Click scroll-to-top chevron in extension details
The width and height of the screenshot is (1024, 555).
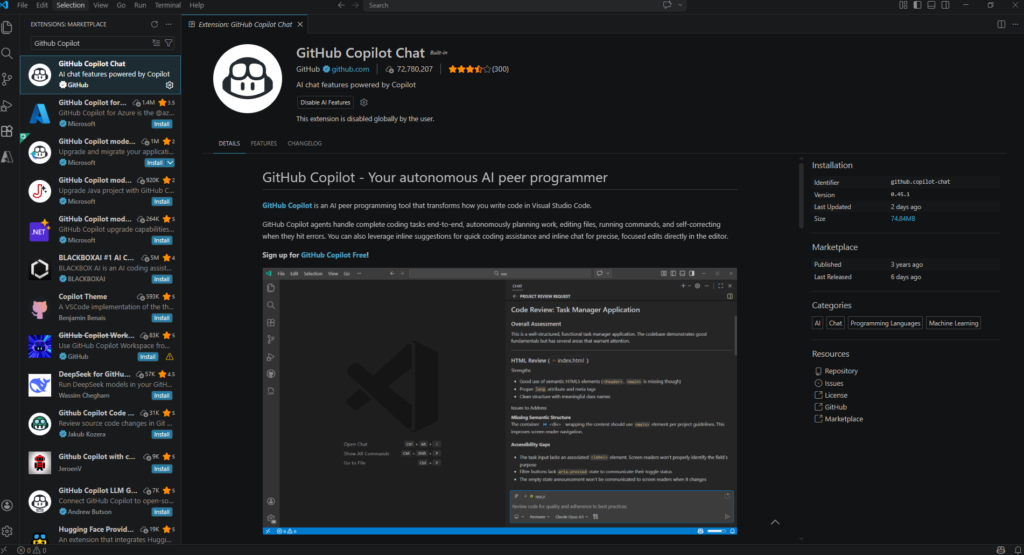click(775, 522)
